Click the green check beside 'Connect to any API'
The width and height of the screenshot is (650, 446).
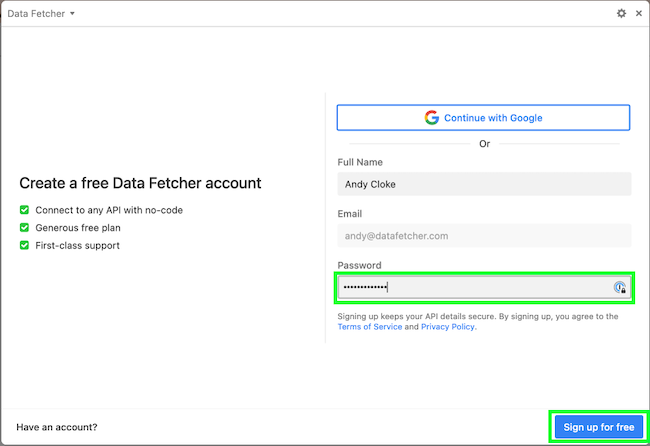(x=24, y=210)
